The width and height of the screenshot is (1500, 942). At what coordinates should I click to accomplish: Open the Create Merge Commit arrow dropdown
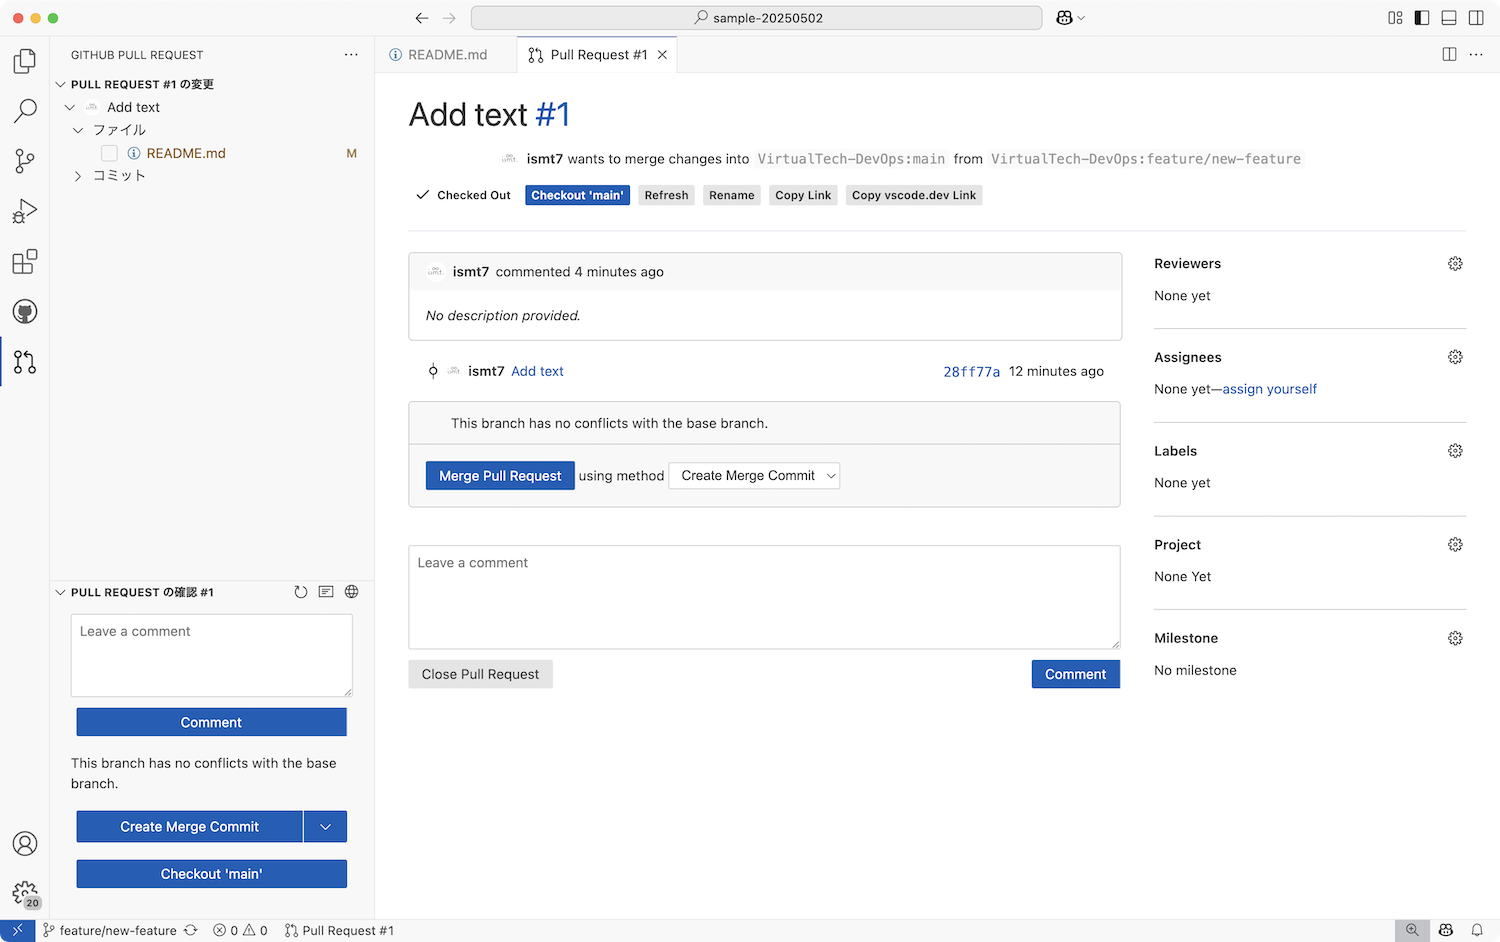click(x=325, y=827)
